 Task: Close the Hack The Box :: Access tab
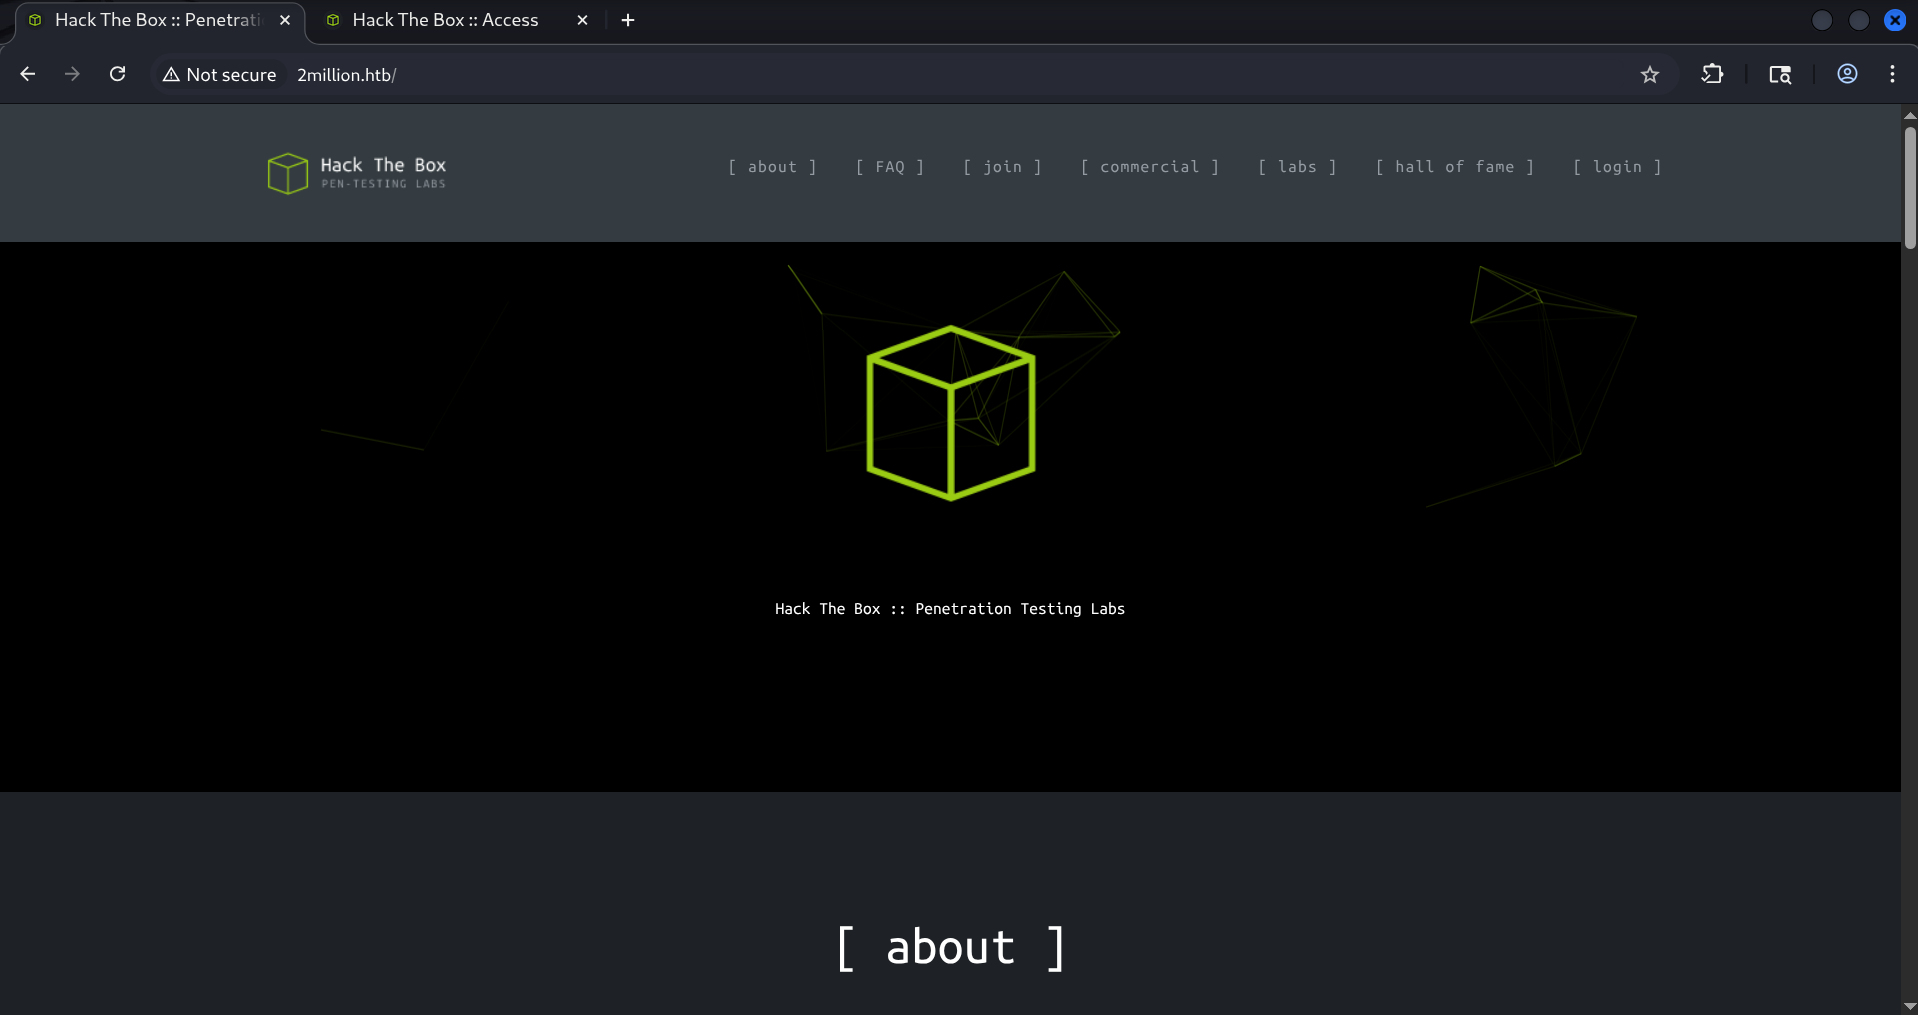tap(582, 20)
